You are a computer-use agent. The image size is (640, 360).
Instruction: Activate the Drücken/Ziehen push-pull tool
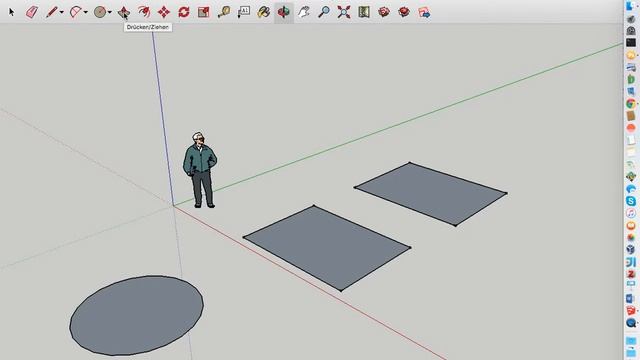coord(124,12)
